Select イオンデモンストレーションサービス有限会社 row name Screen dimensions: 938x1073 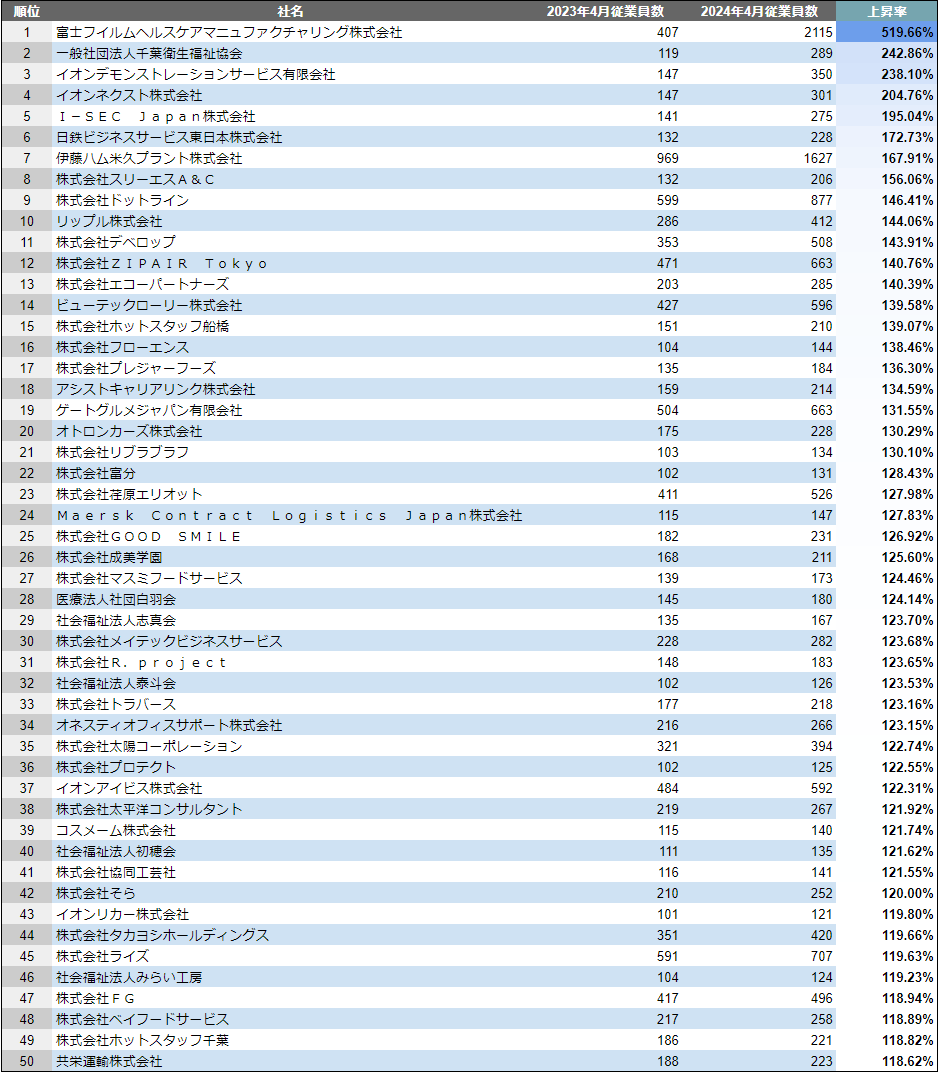[196, 74]
